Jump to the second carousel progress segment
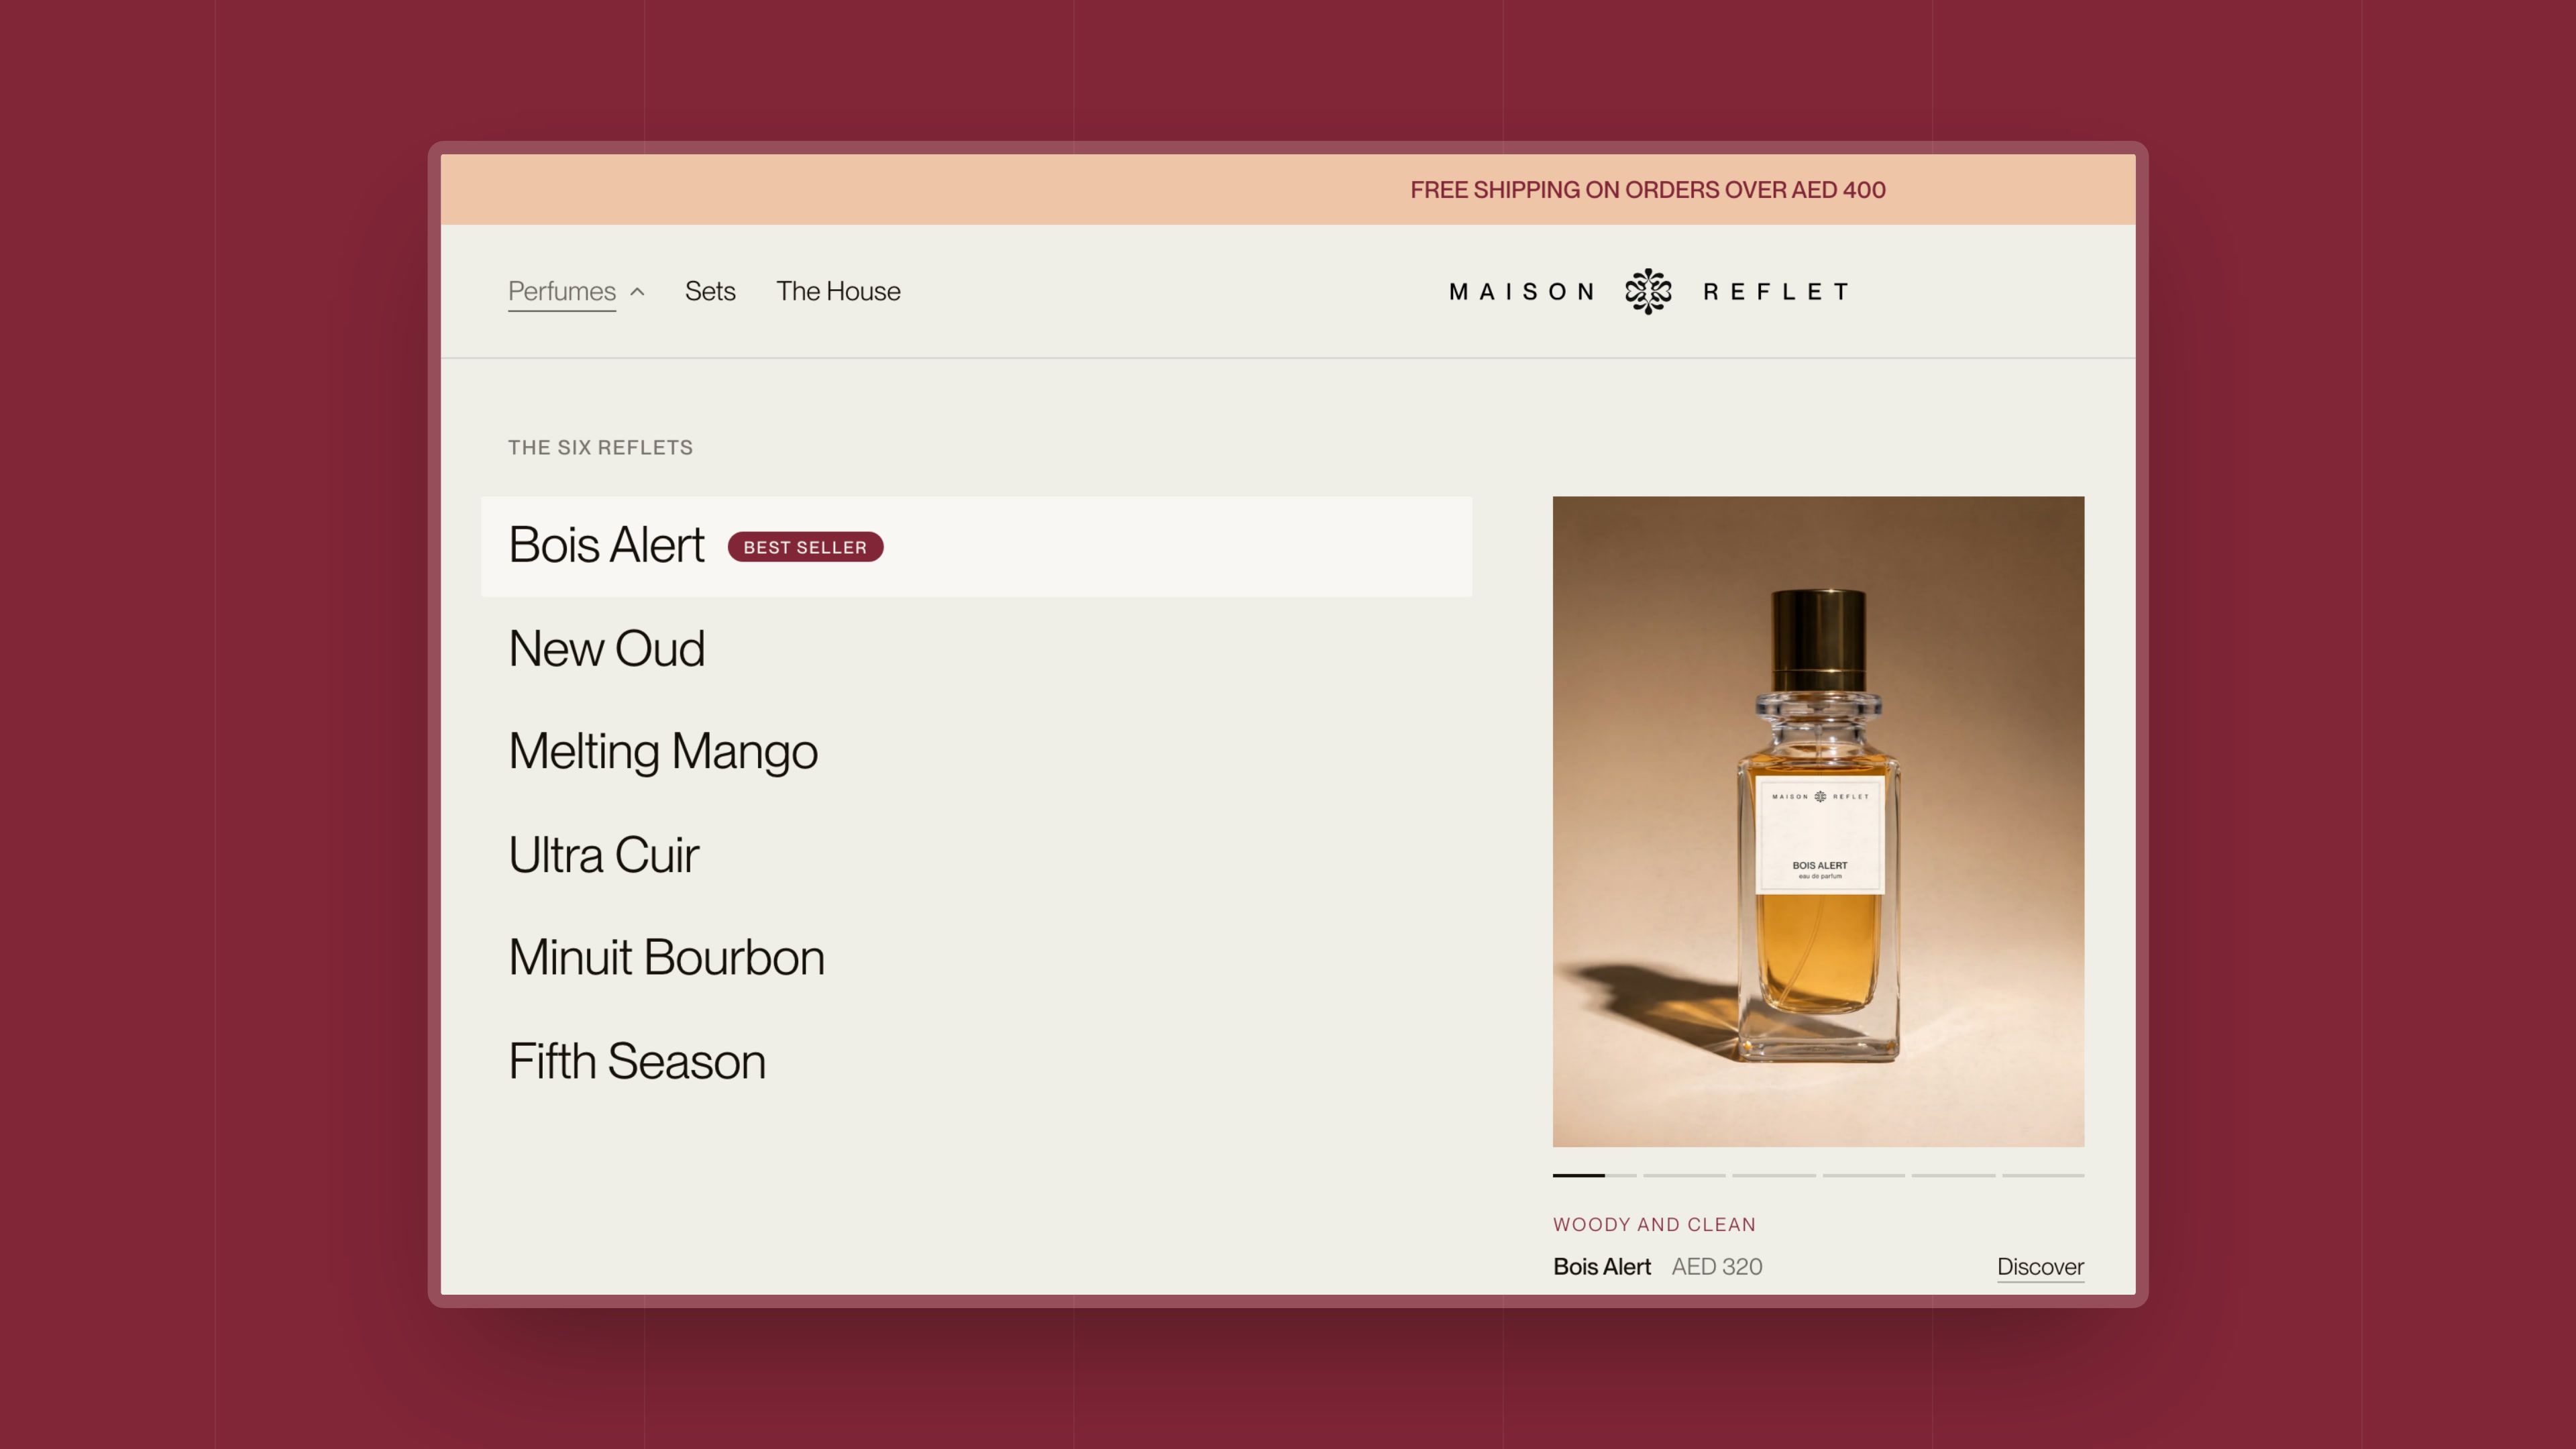 1684,1176
